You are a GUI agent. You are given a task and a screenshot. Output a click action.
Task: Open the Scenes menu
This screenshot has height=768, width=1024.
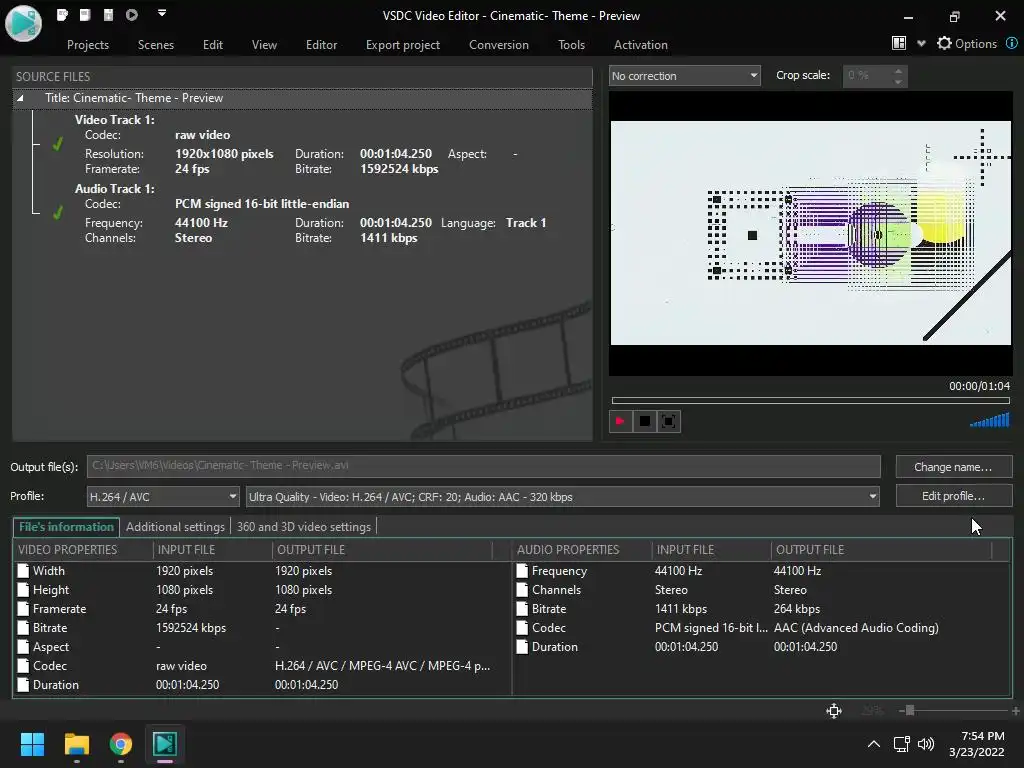point(155,44)
